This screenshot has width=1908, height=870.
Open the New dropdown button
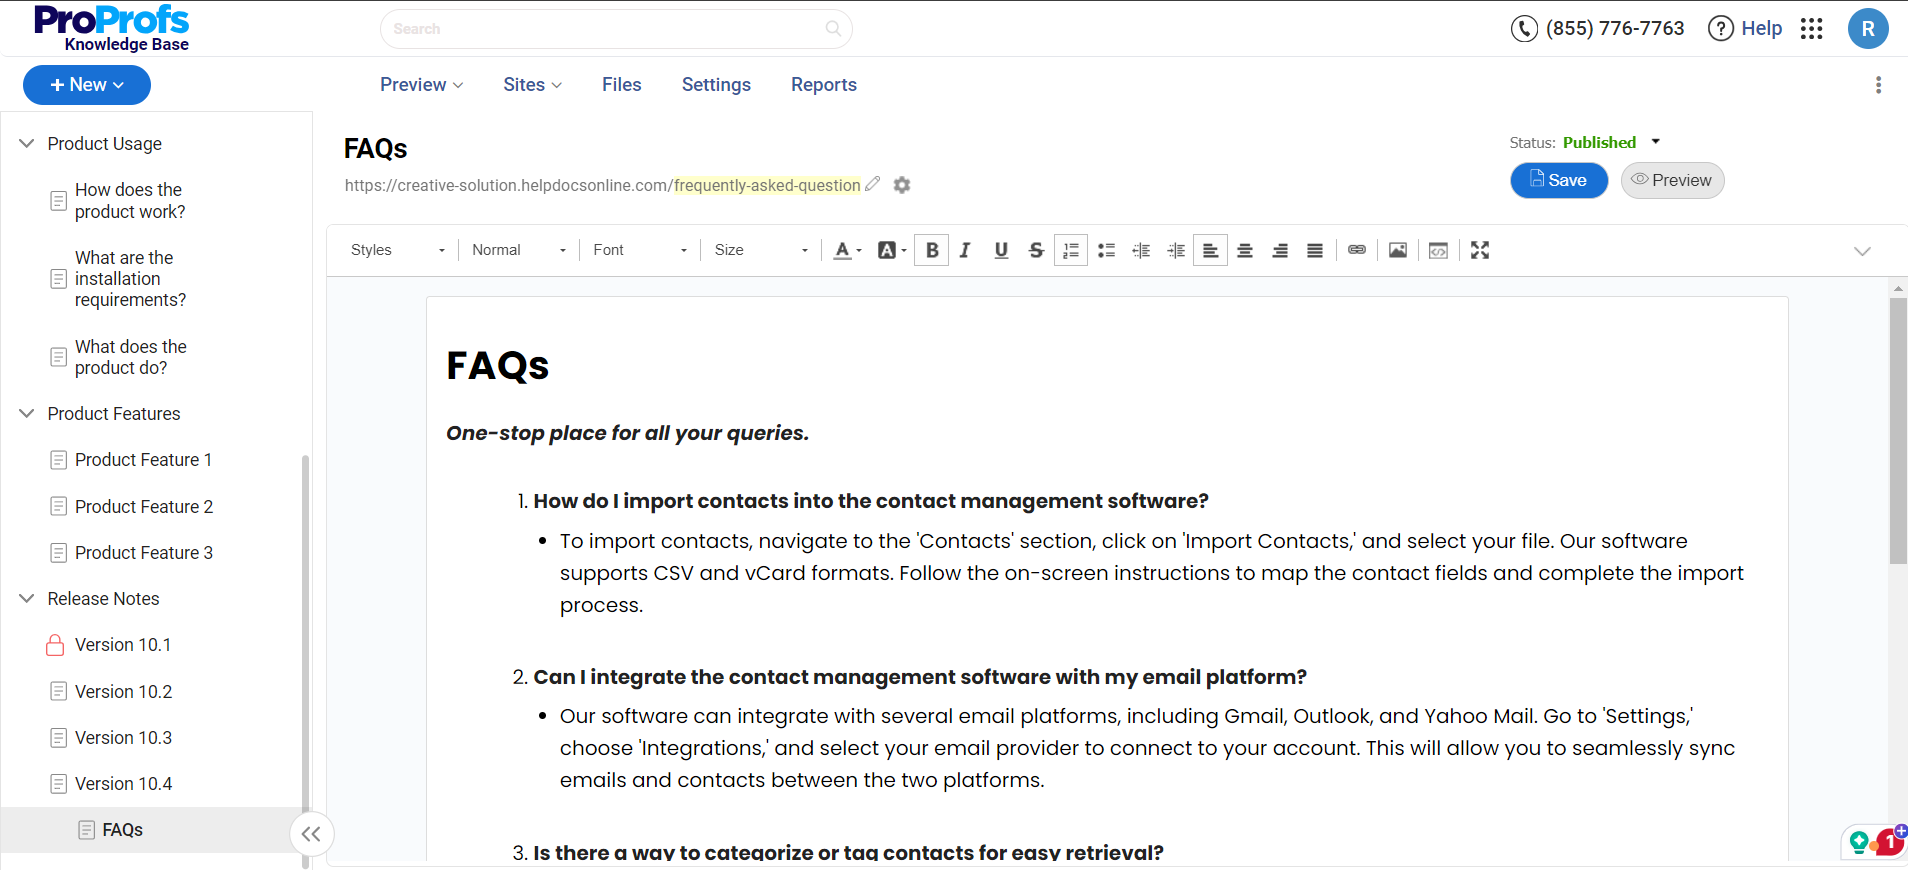[x=87, y=85]
